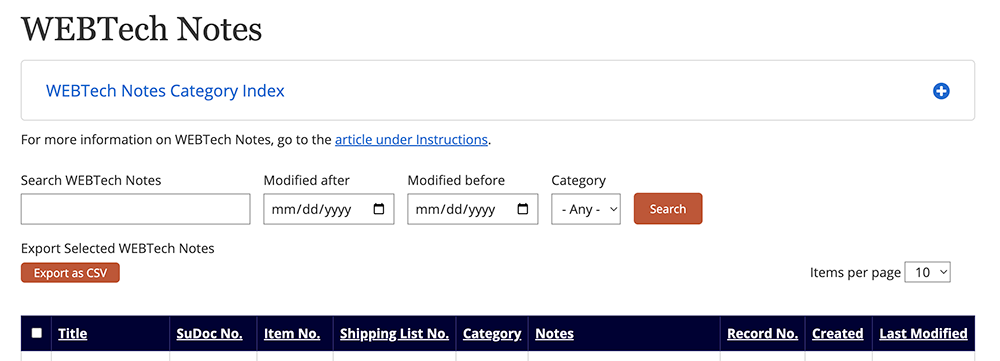
Task: Expand WEBTech Notes Category Index panel
Action: pyautogui.click(x=165, y=91)
